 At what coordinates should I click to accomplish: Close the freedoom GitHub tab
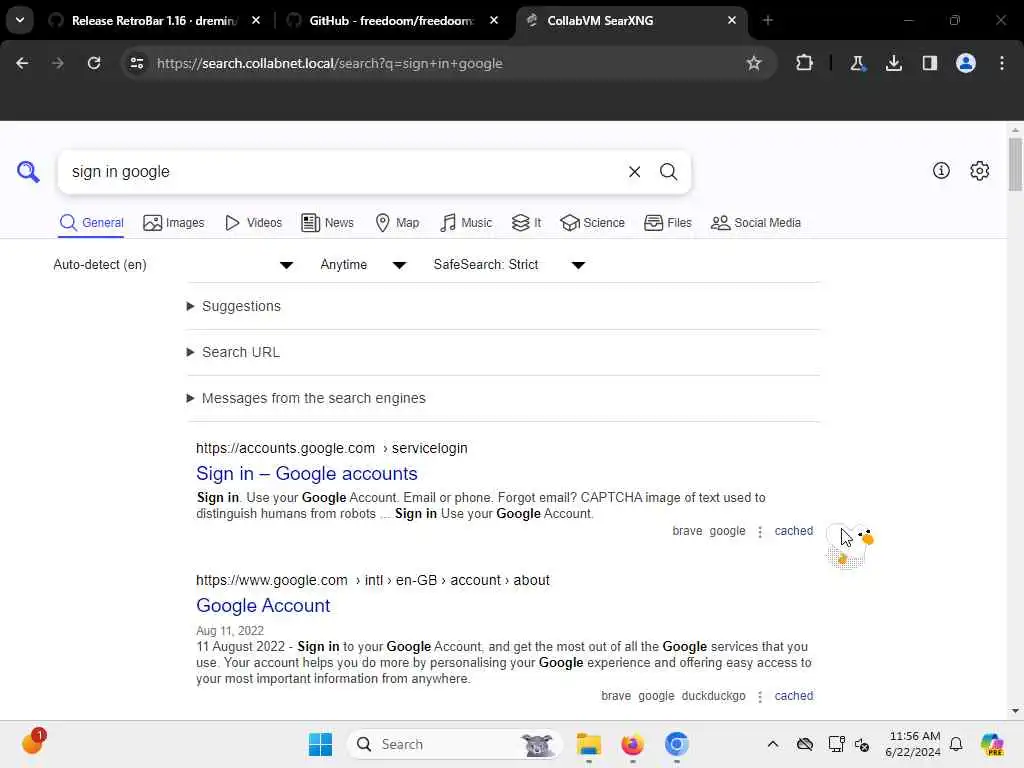(494, 20)
